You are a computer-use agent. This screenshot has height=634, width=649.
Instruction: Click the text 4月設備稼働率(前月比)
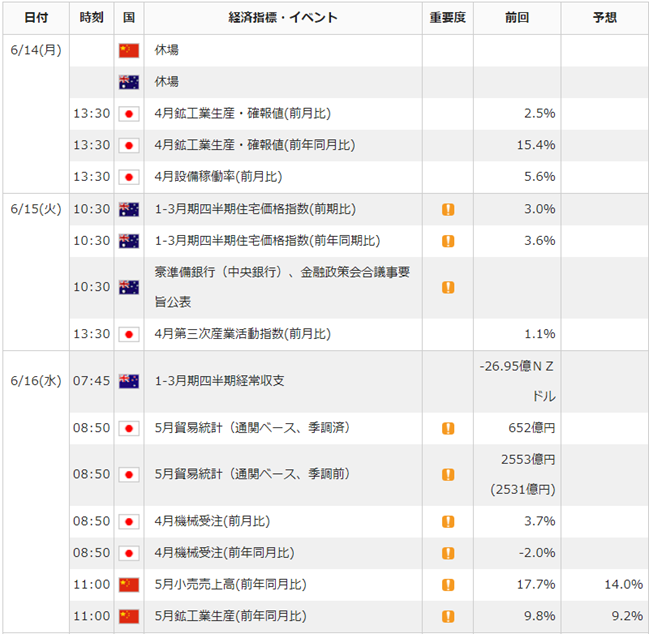(219, 177)
